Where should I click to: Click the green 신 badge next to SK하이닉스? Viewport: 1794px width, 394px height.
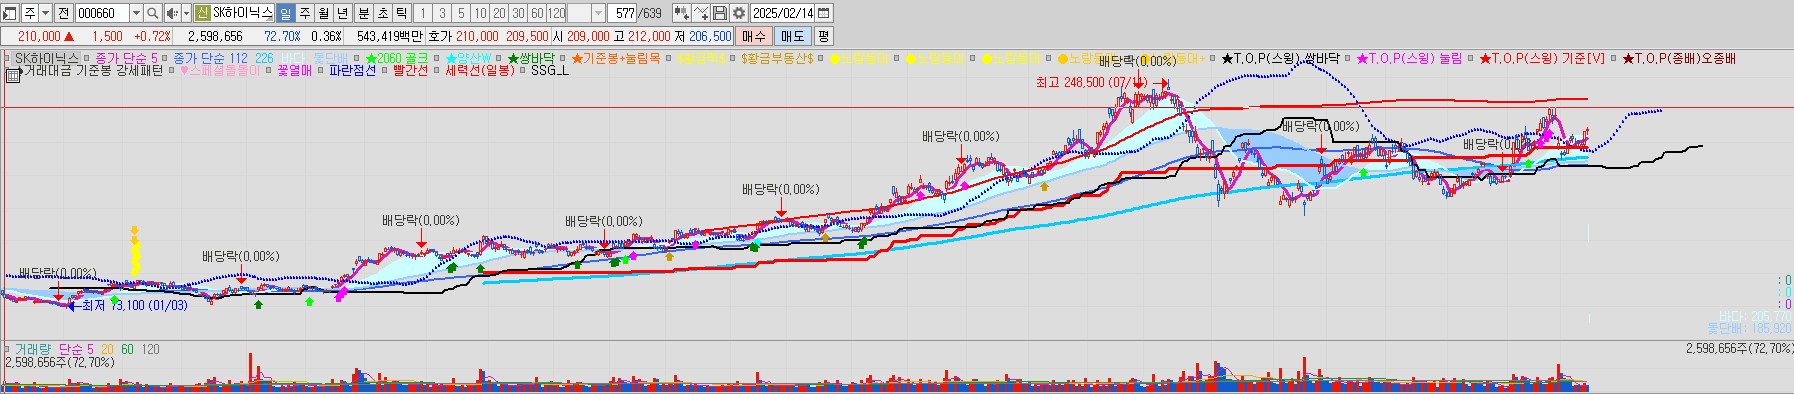point(203,13)
